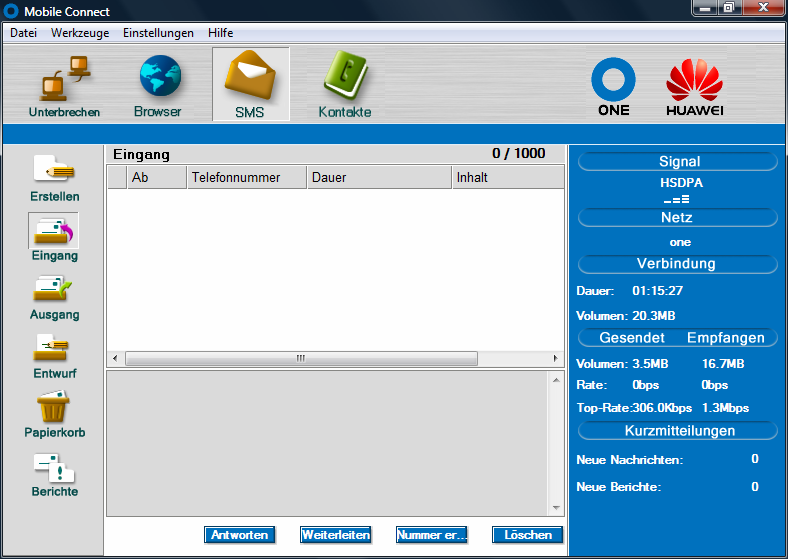The image size is (788, 559).
Task: Open the Einstellungen menu
Action: (158, 33)
